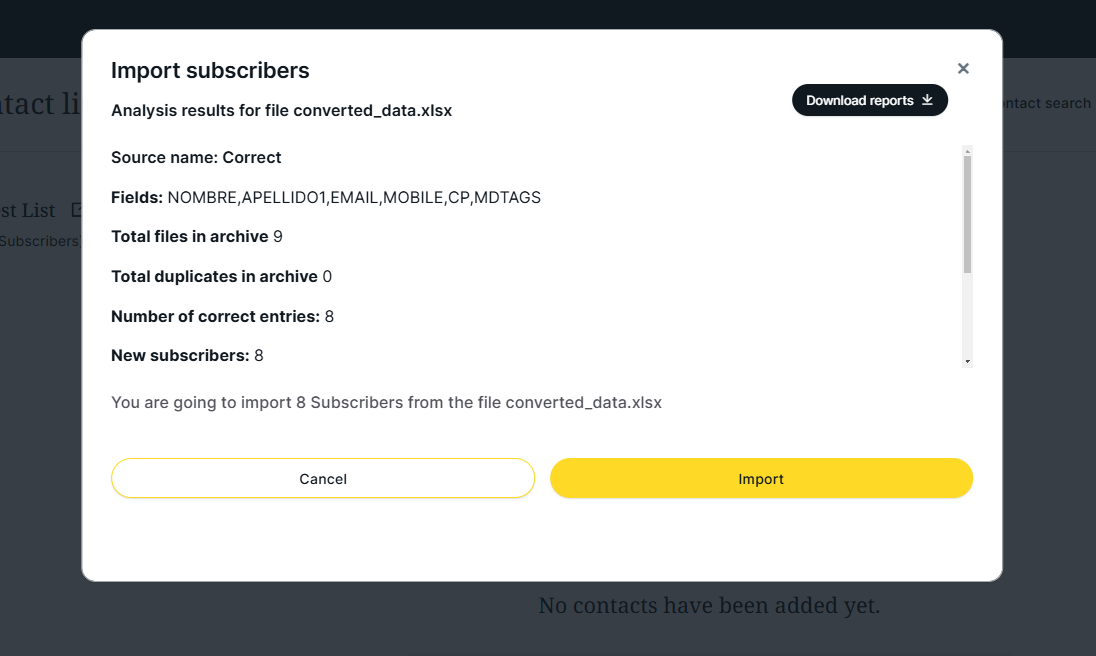Click the edit icon beside the list name
This screenshot has width=1096, height=656.
point(76,210)
